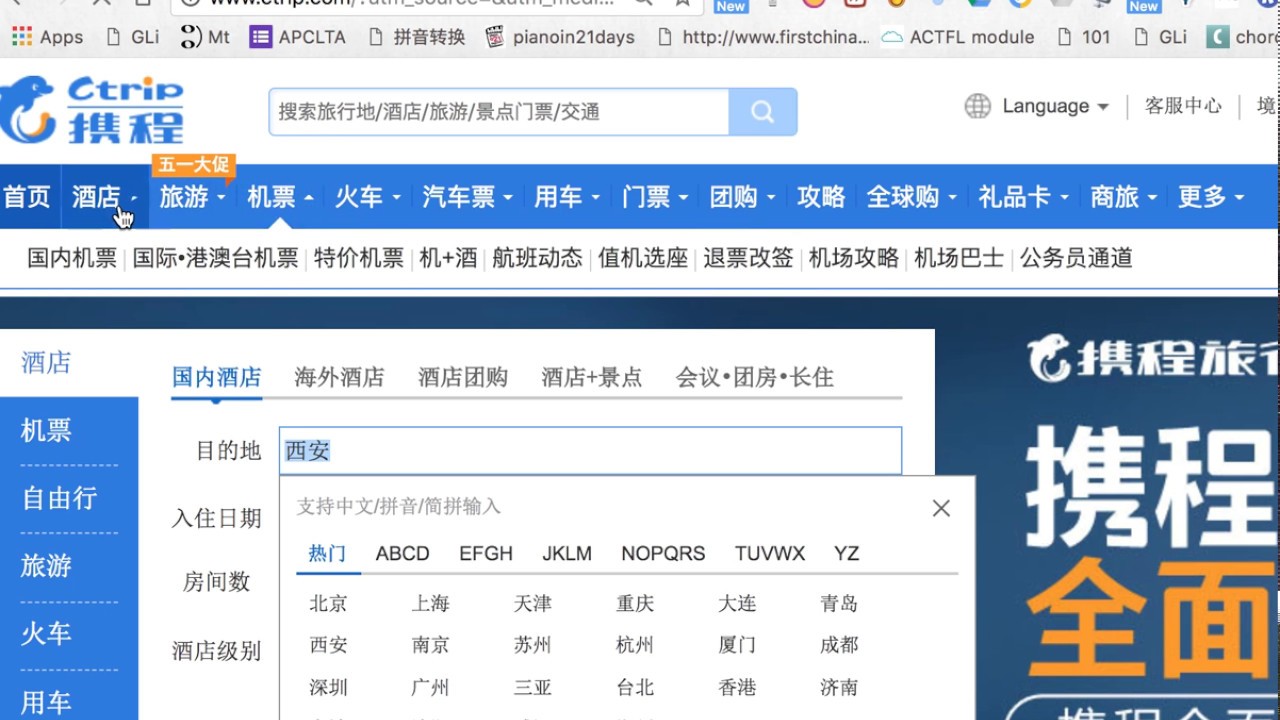The width and height of the screenshot is (1280, 720).
Task: Choose 上海 from the city list
Action: point(431,603)
